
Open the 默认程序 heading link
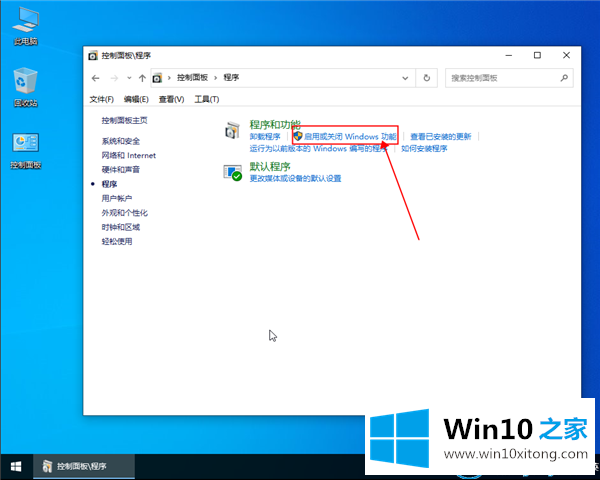(270, 167)
